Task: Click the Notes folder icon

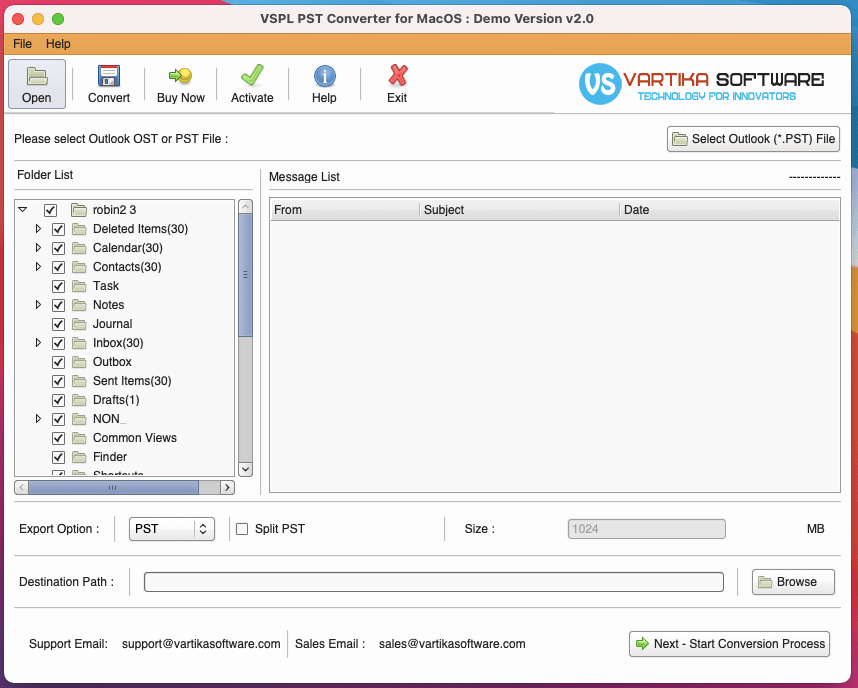Action: coord(79,305)
